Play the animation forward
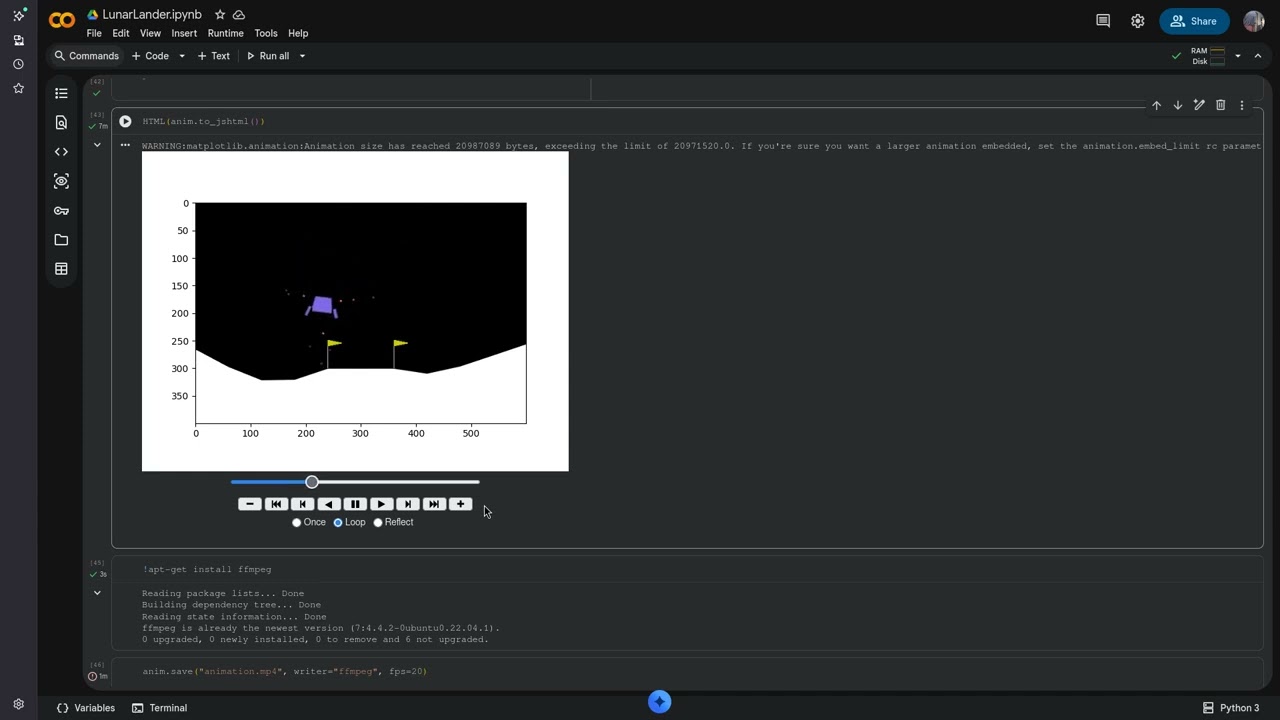 pyautogui.click(x=381, y=504)
